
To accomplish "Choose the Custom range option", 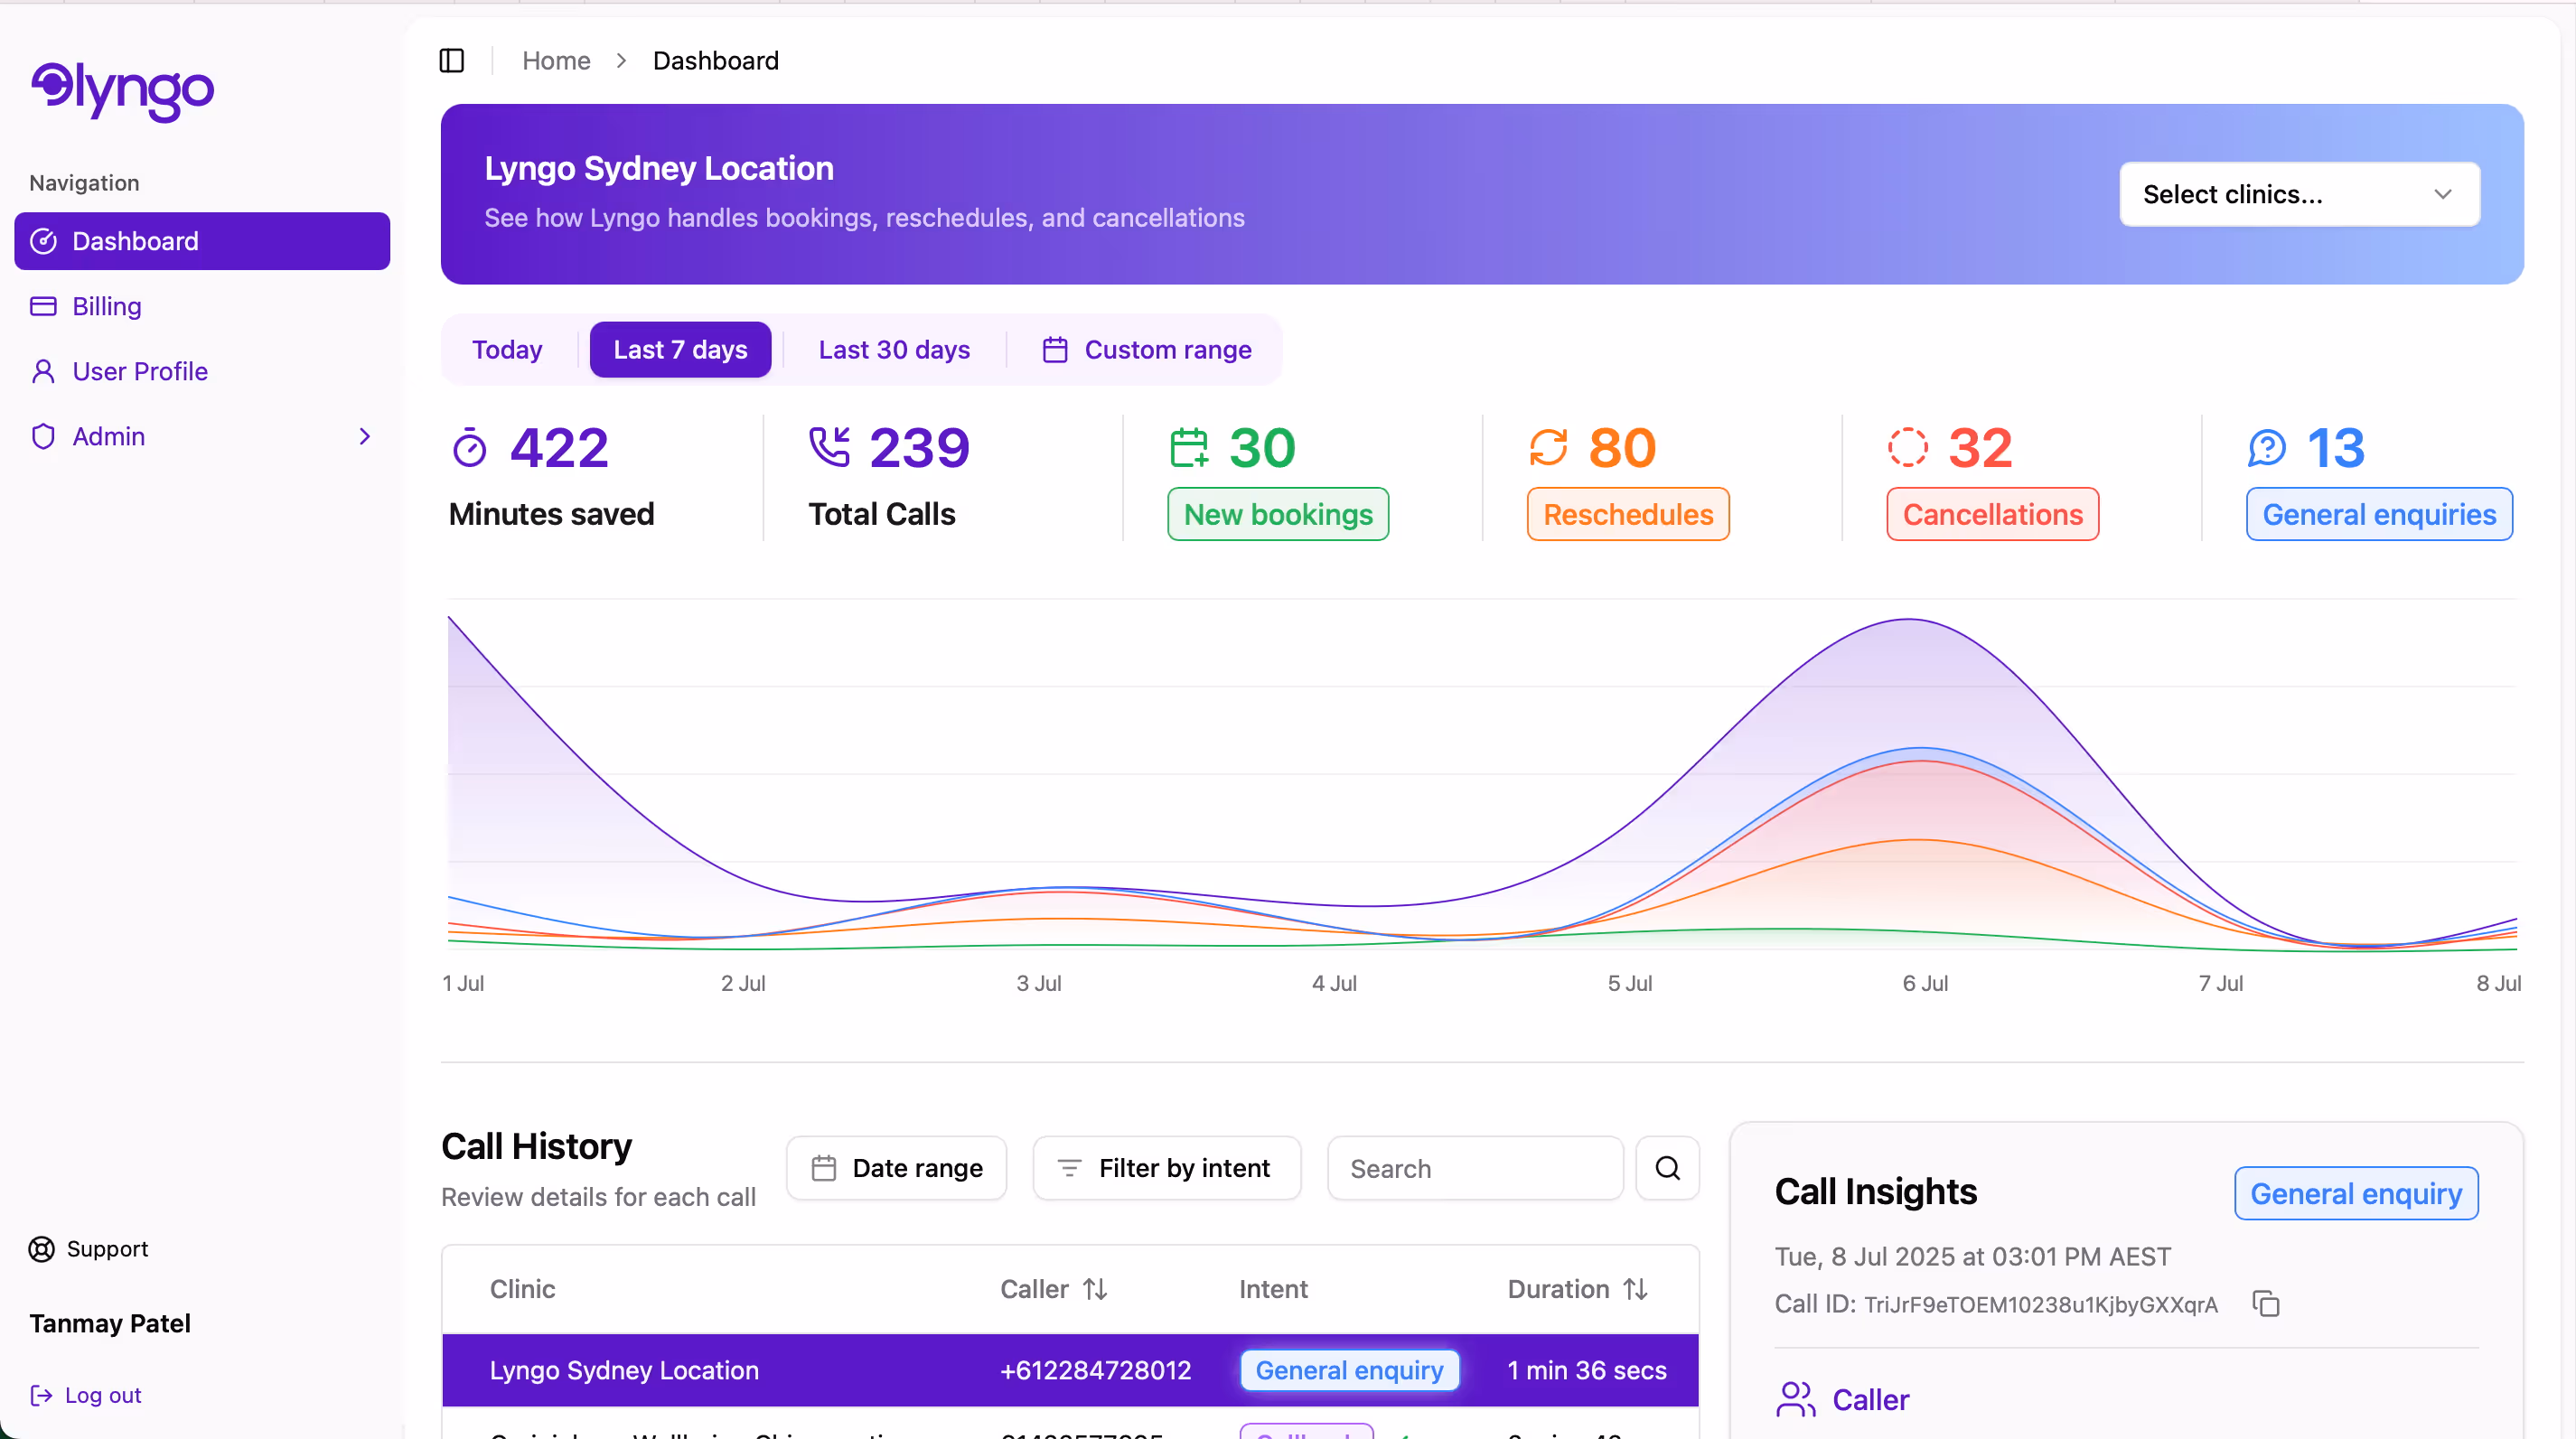I will coord(1146,349).
